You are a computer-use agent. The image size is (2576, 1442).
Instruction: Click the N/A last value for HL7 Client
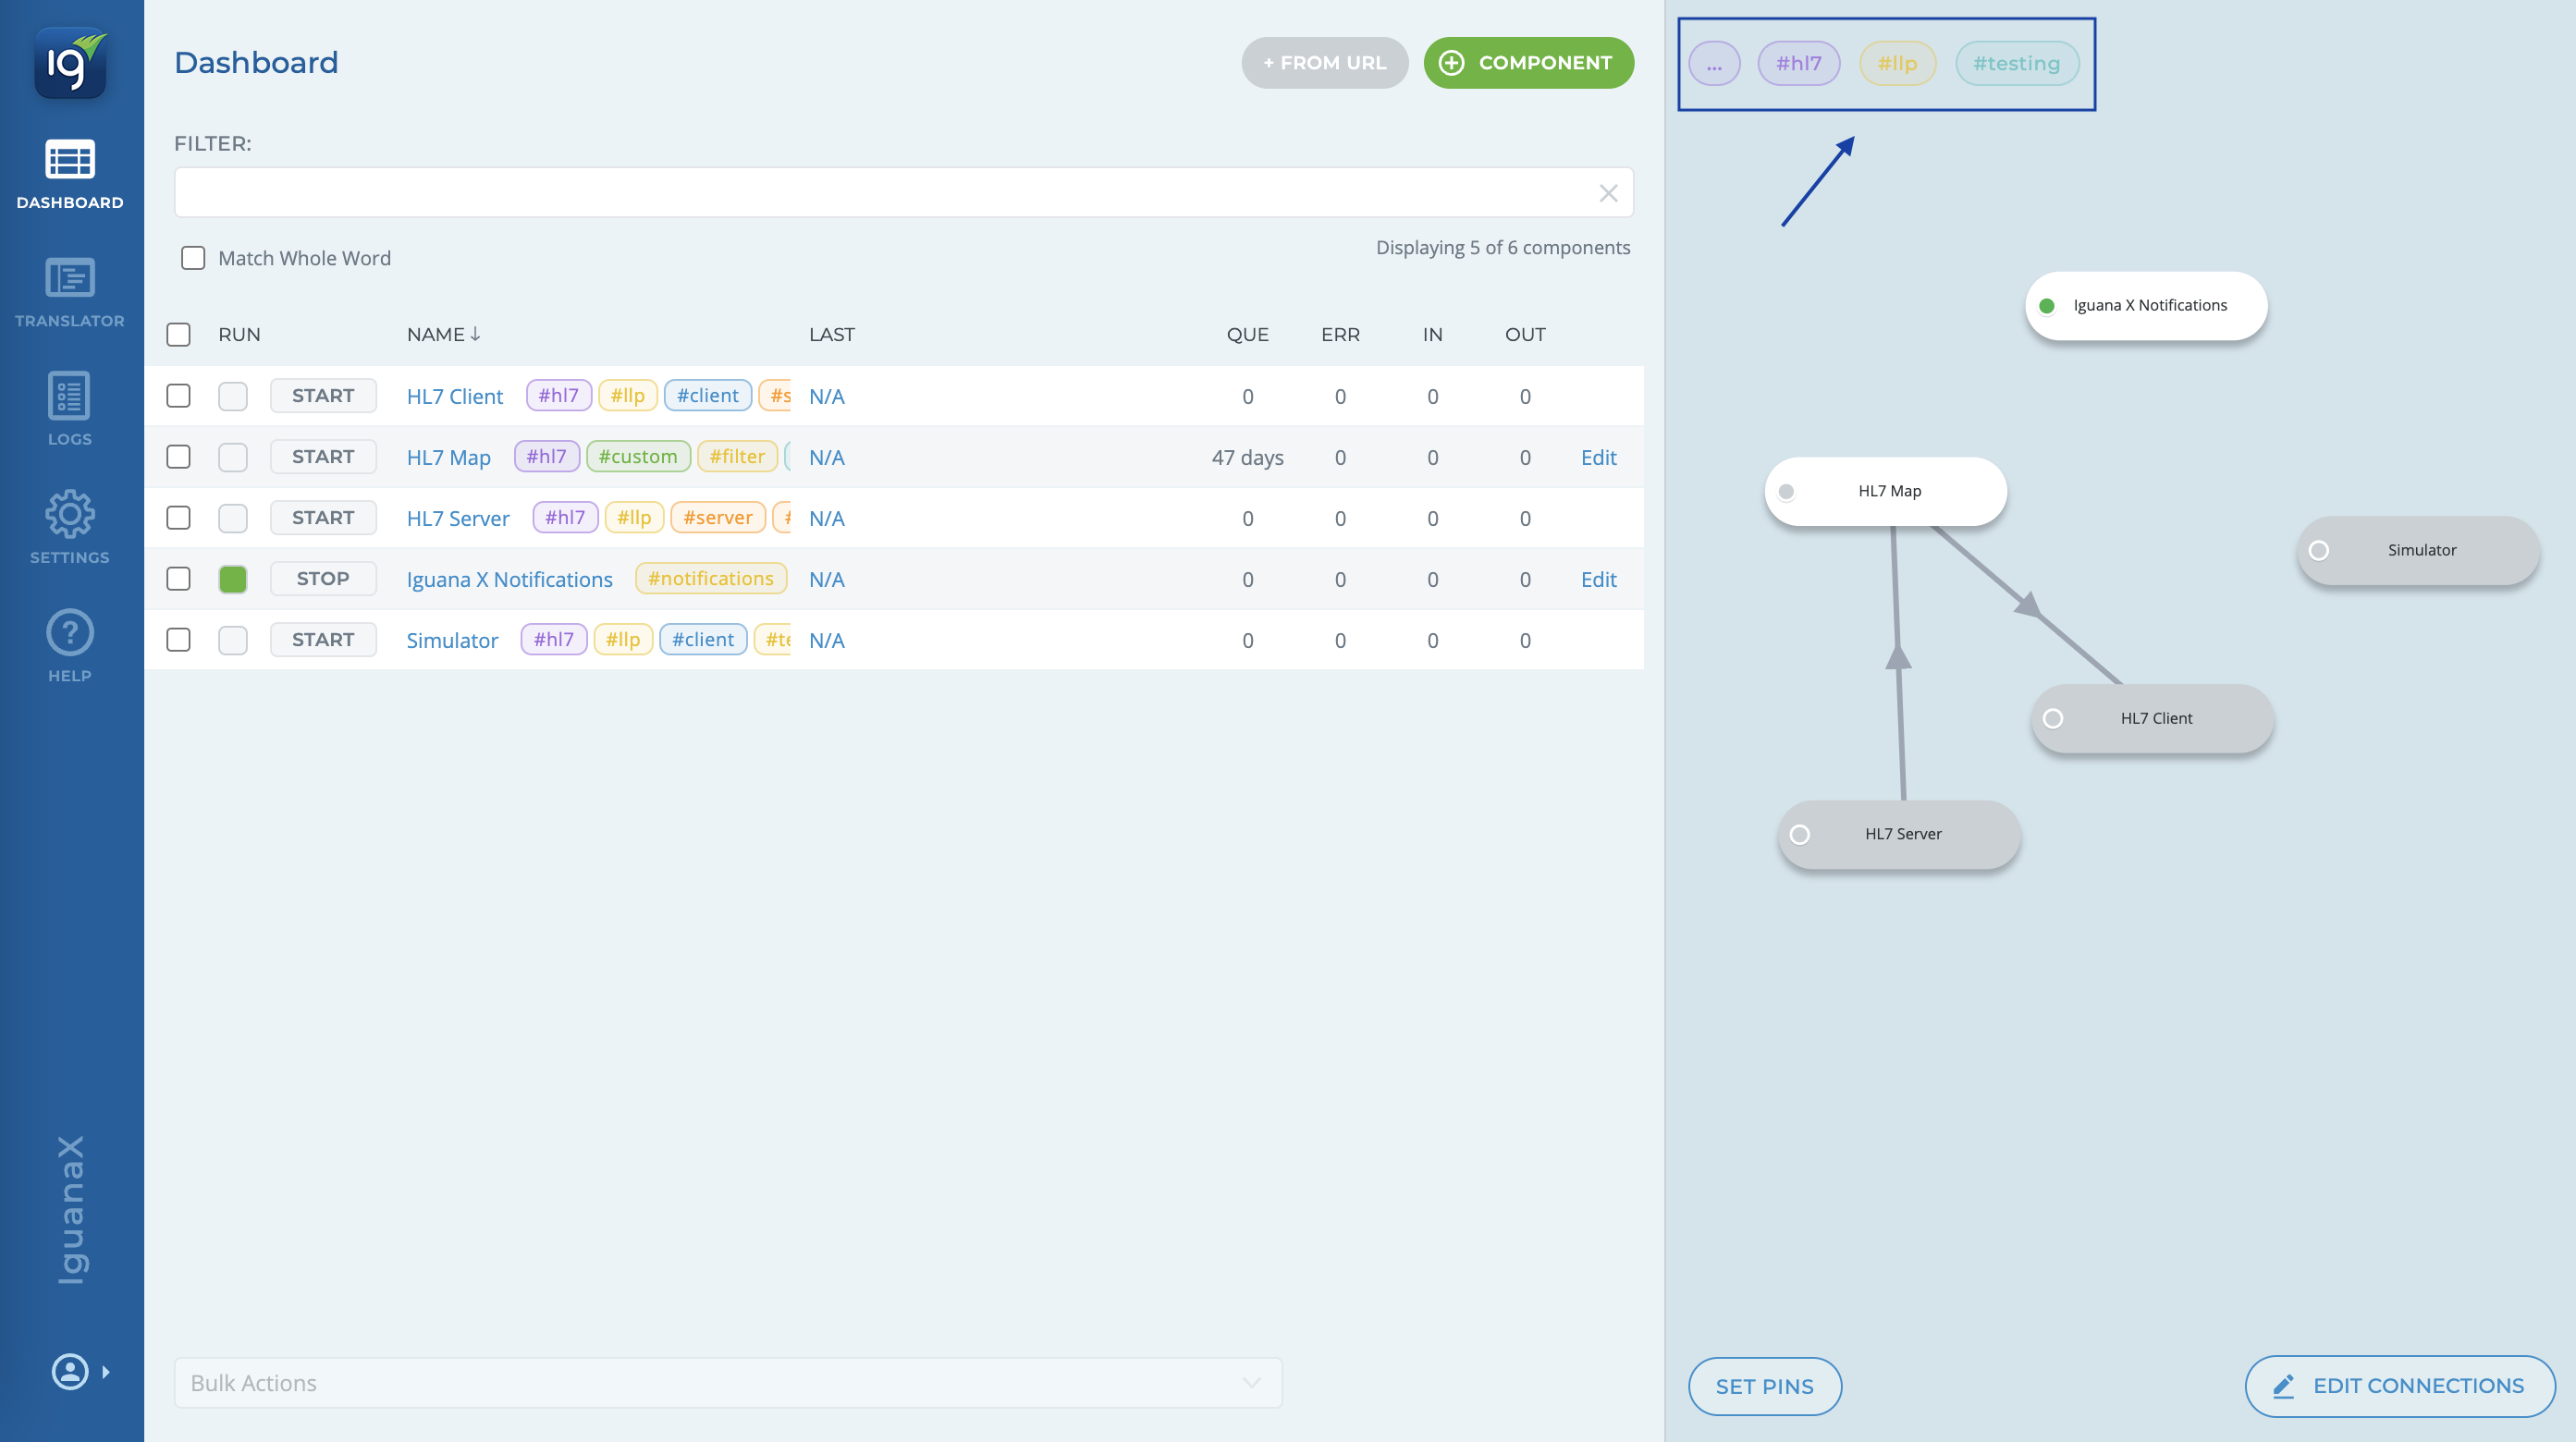pos(827,397)
